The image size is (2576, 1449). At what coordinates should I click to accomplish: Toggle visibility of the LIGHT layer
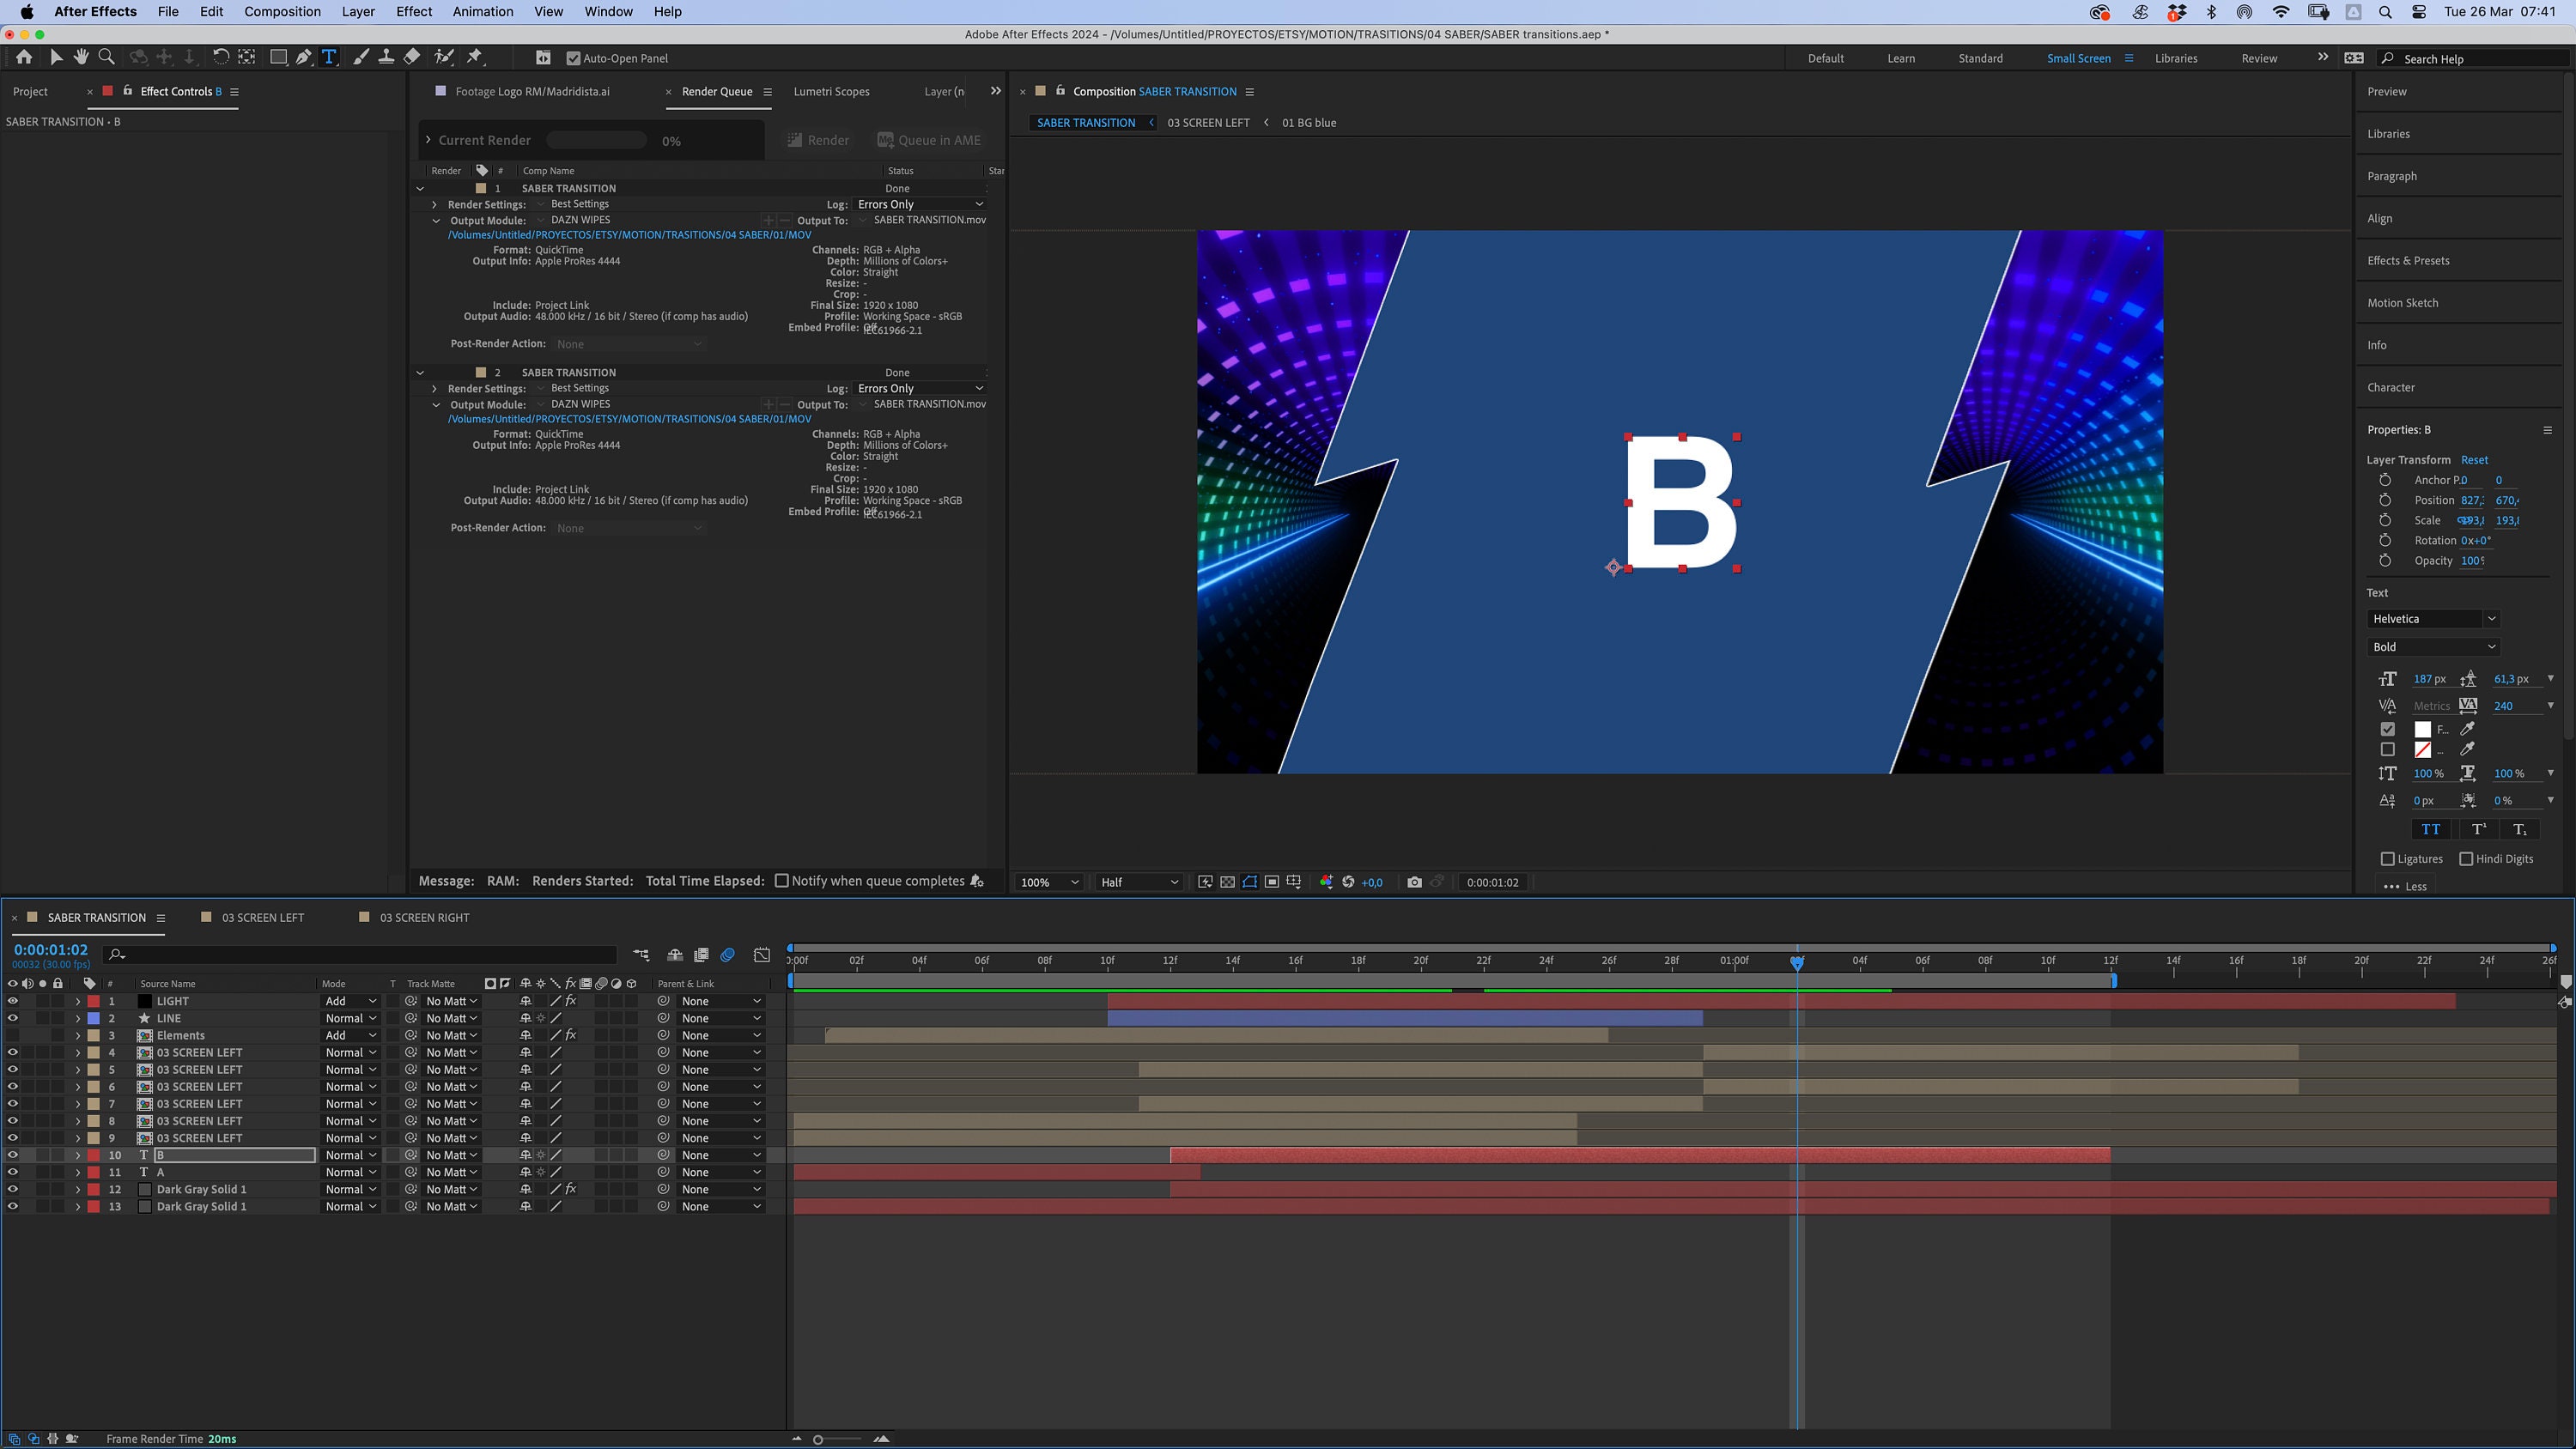[x=13, y=1000]
